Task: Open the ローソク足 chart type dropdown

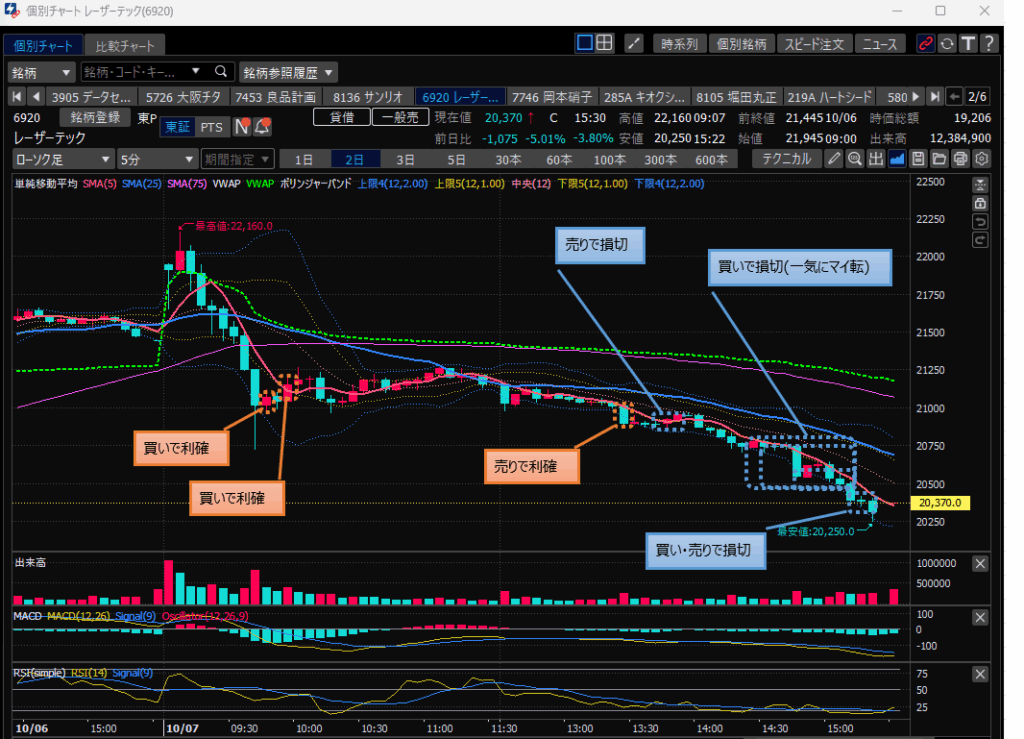Action: [62, 159]
